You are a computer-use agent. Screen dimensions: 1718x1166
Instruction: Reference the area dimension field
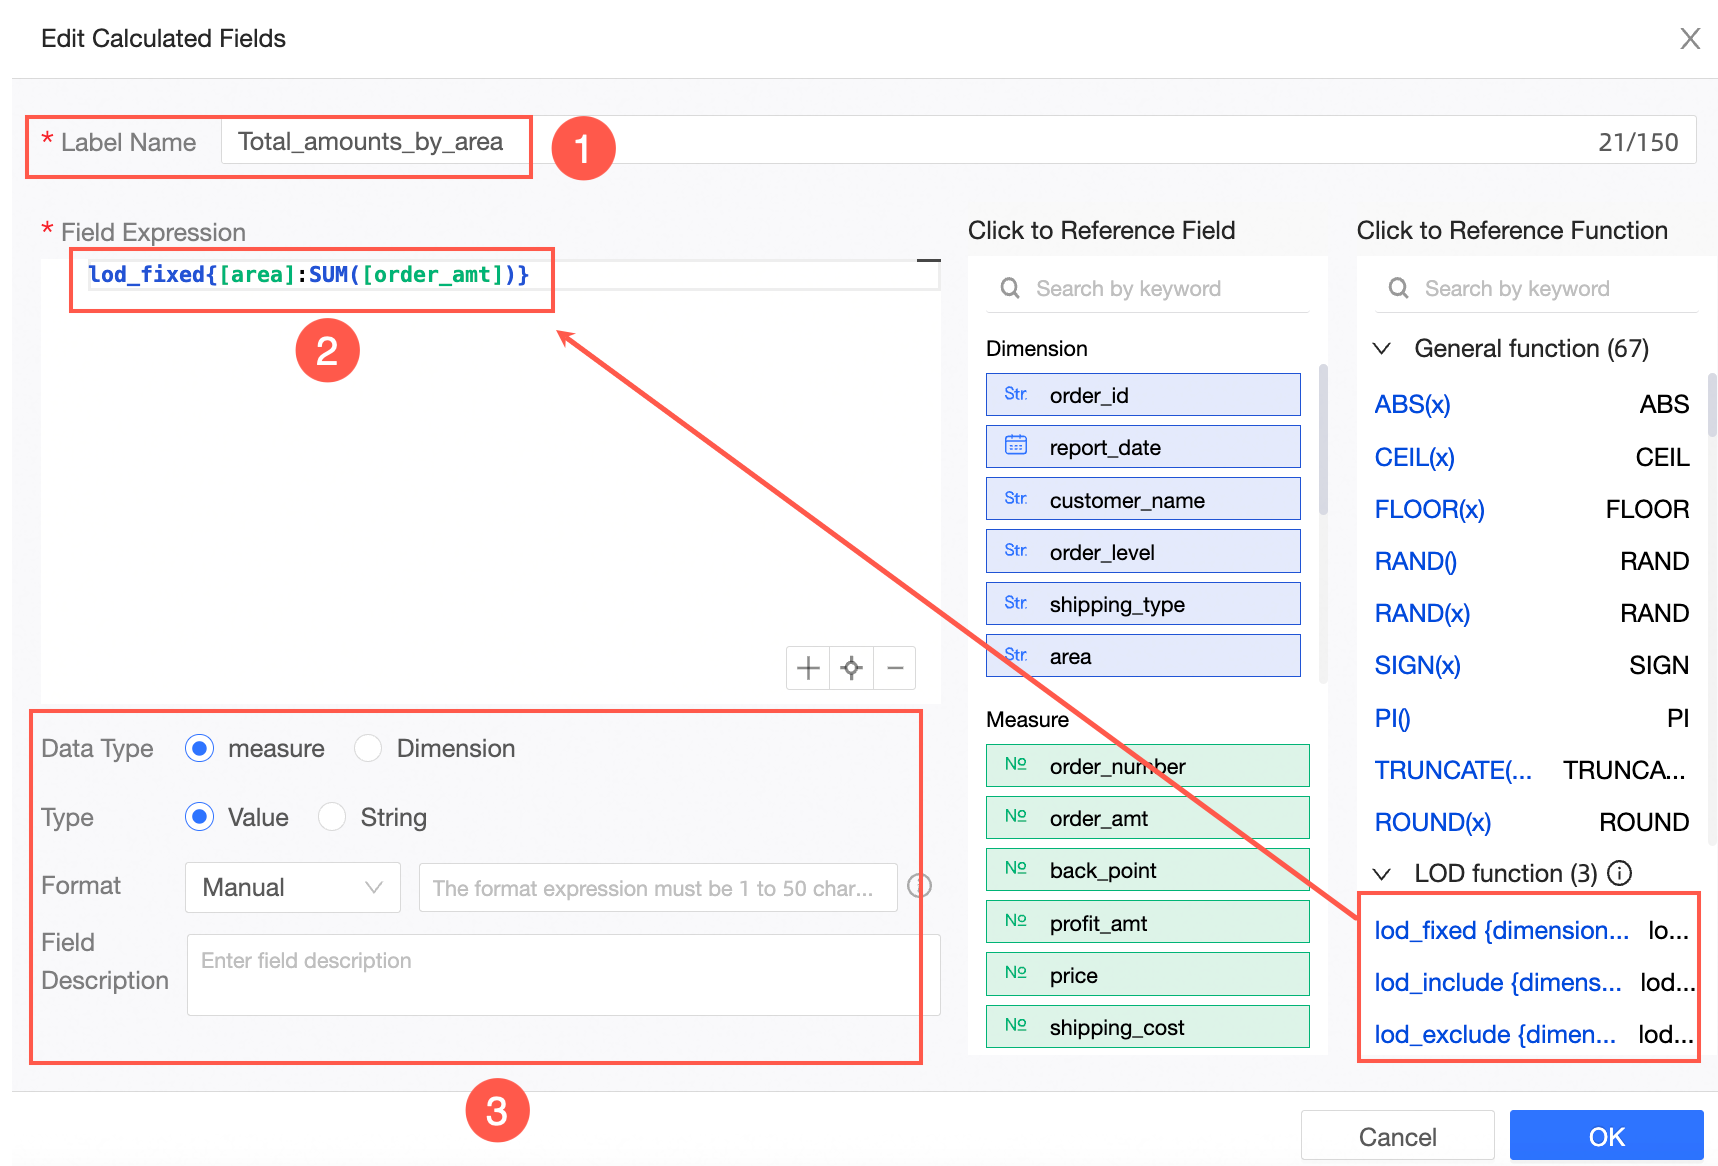coord(1143,656)
